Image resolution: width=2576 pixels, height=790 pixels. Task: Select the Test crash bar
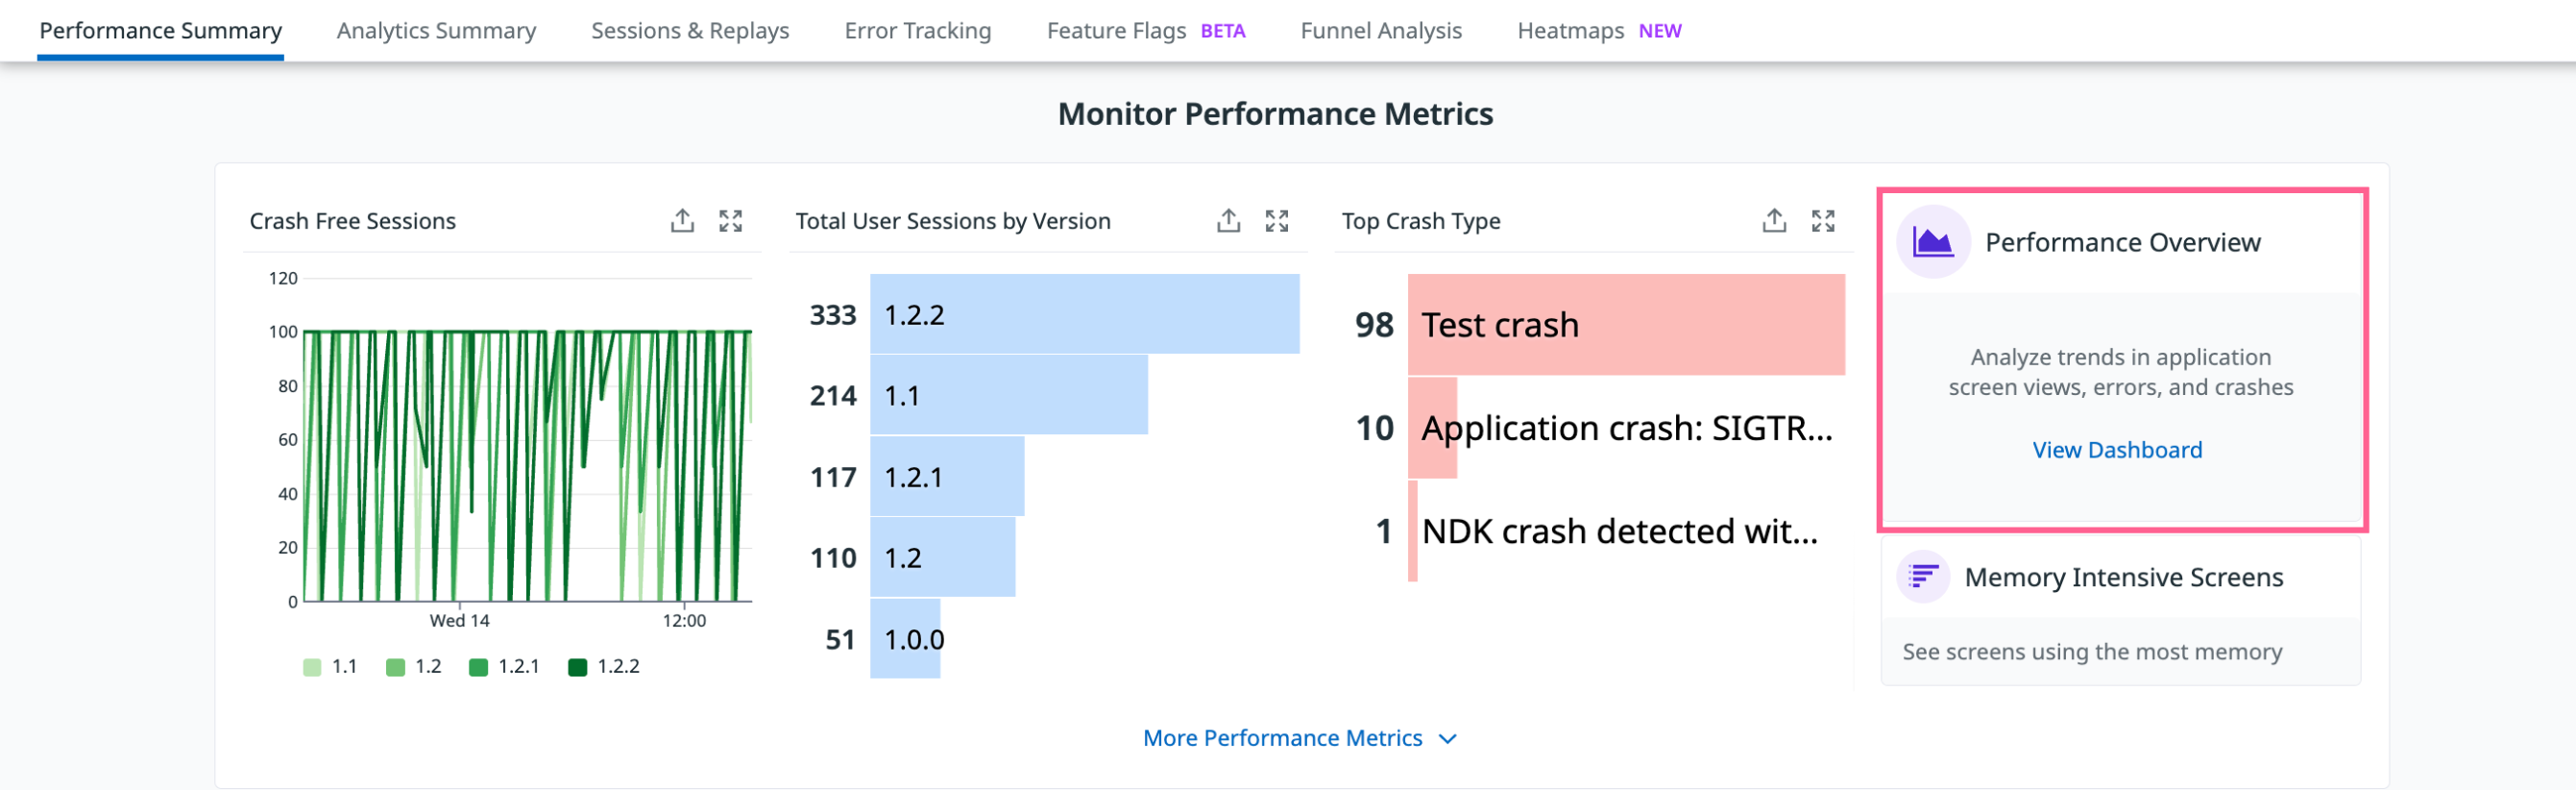[x=1625, y=325]
